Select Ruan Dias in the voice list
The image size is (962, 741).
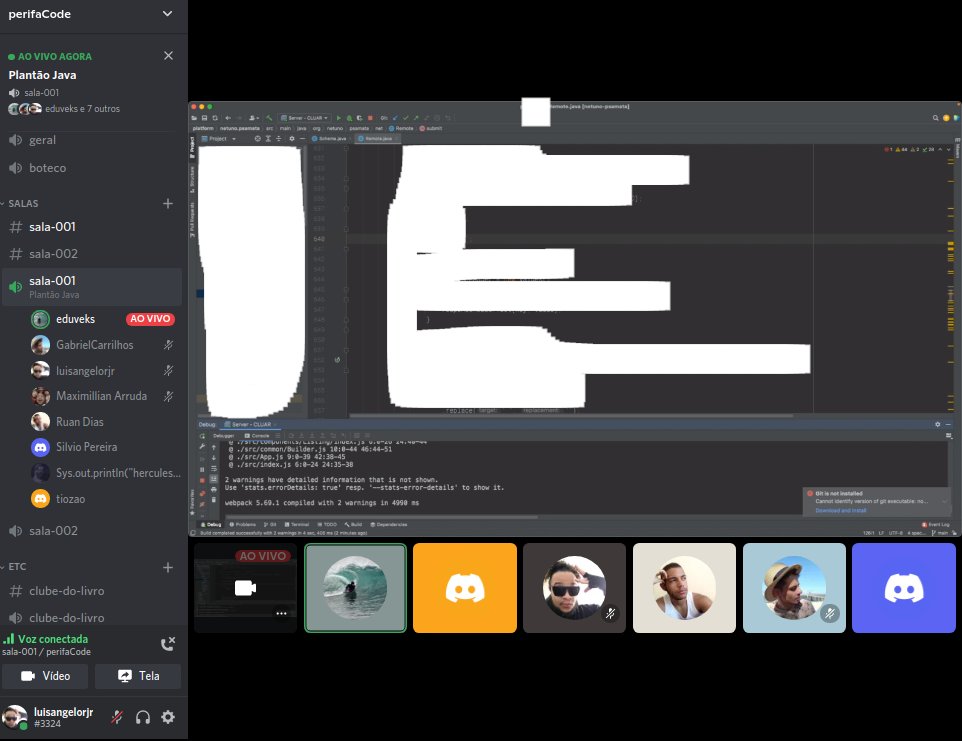103,422
